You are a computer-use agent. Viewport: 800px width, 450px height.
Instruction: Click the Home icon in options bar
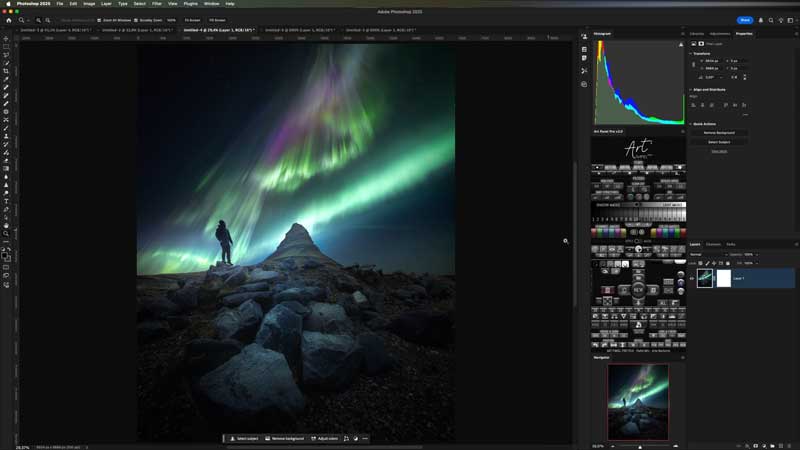click(x=8, y=20)
